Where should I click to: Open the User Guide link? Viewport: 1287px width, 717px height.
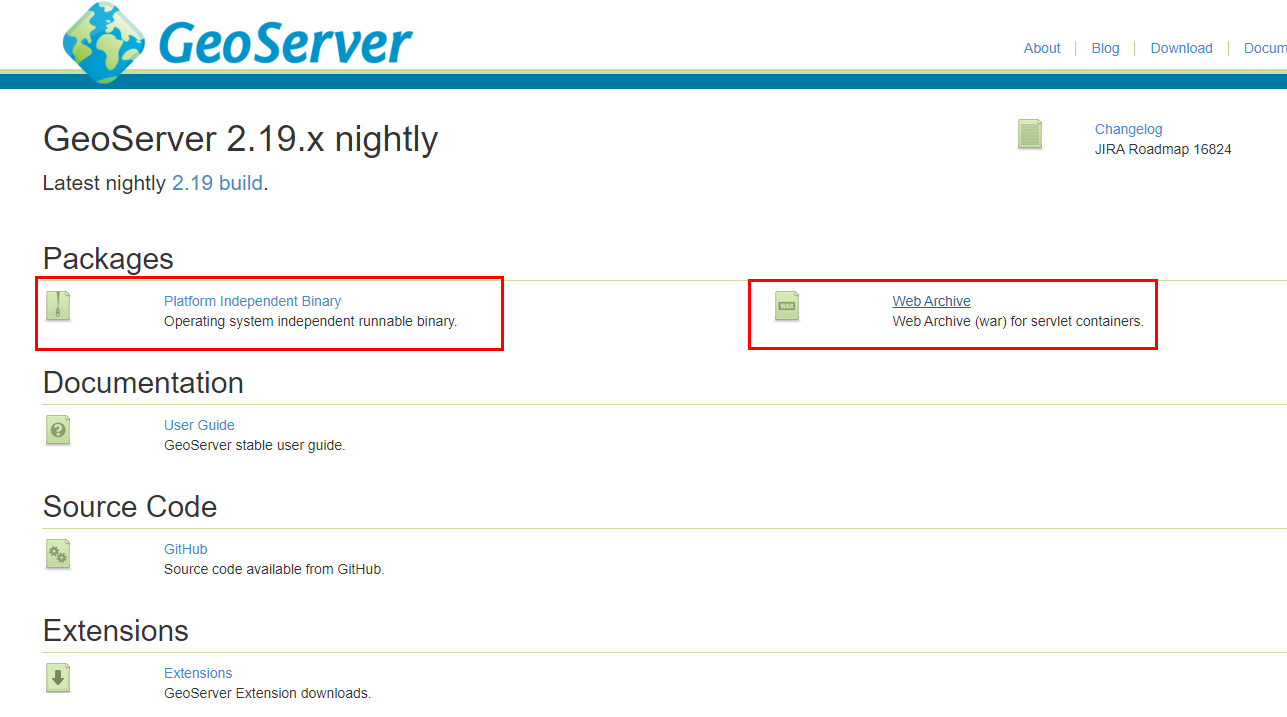pyautogui.click(x=199, y=425)
